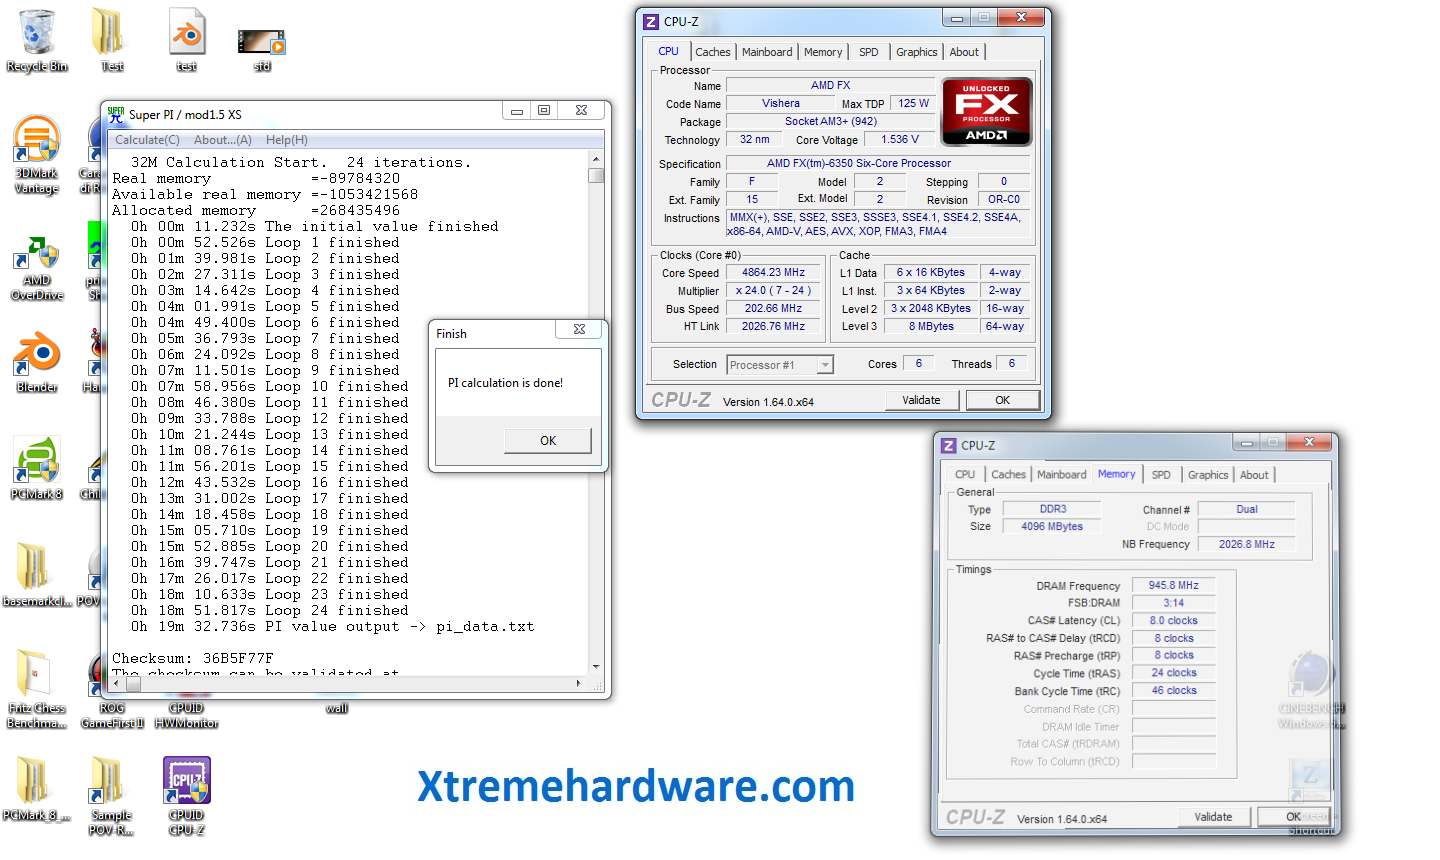
Task: Click the Bus Speed value 202.66 MHz
Action: [773, 308]
